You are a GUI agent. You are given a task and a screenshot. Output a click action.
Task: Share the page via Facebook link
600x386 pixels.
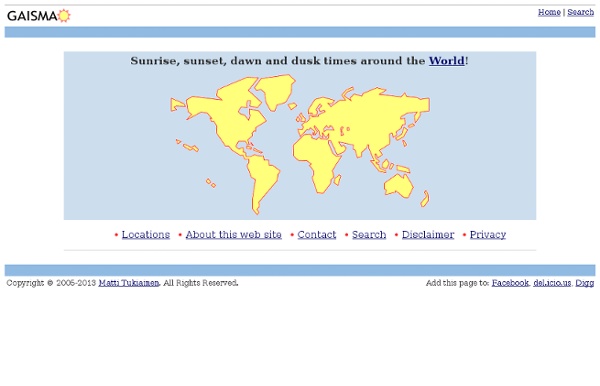click(x=510, y=283)
